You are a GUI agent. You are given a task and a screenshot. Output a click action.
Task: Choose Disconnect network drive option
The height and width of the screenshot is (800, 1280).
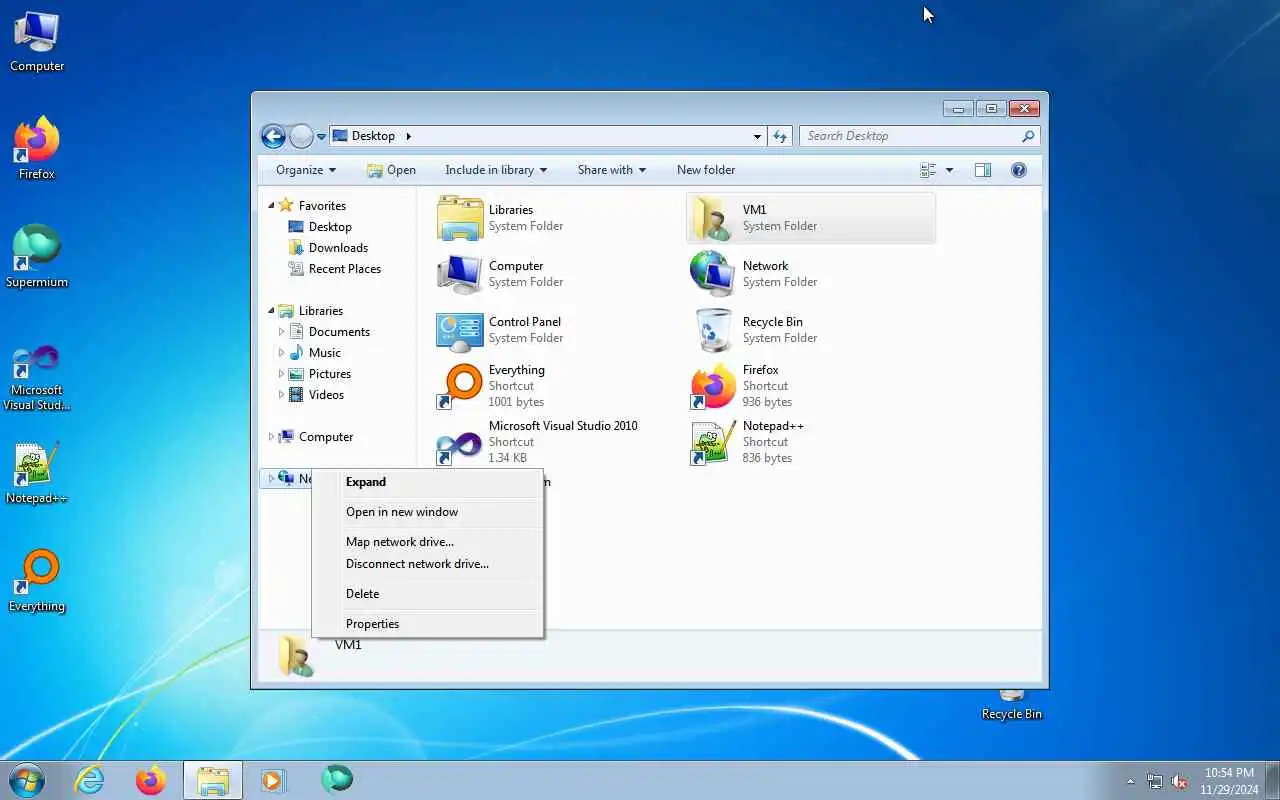(x=428, y=564)
